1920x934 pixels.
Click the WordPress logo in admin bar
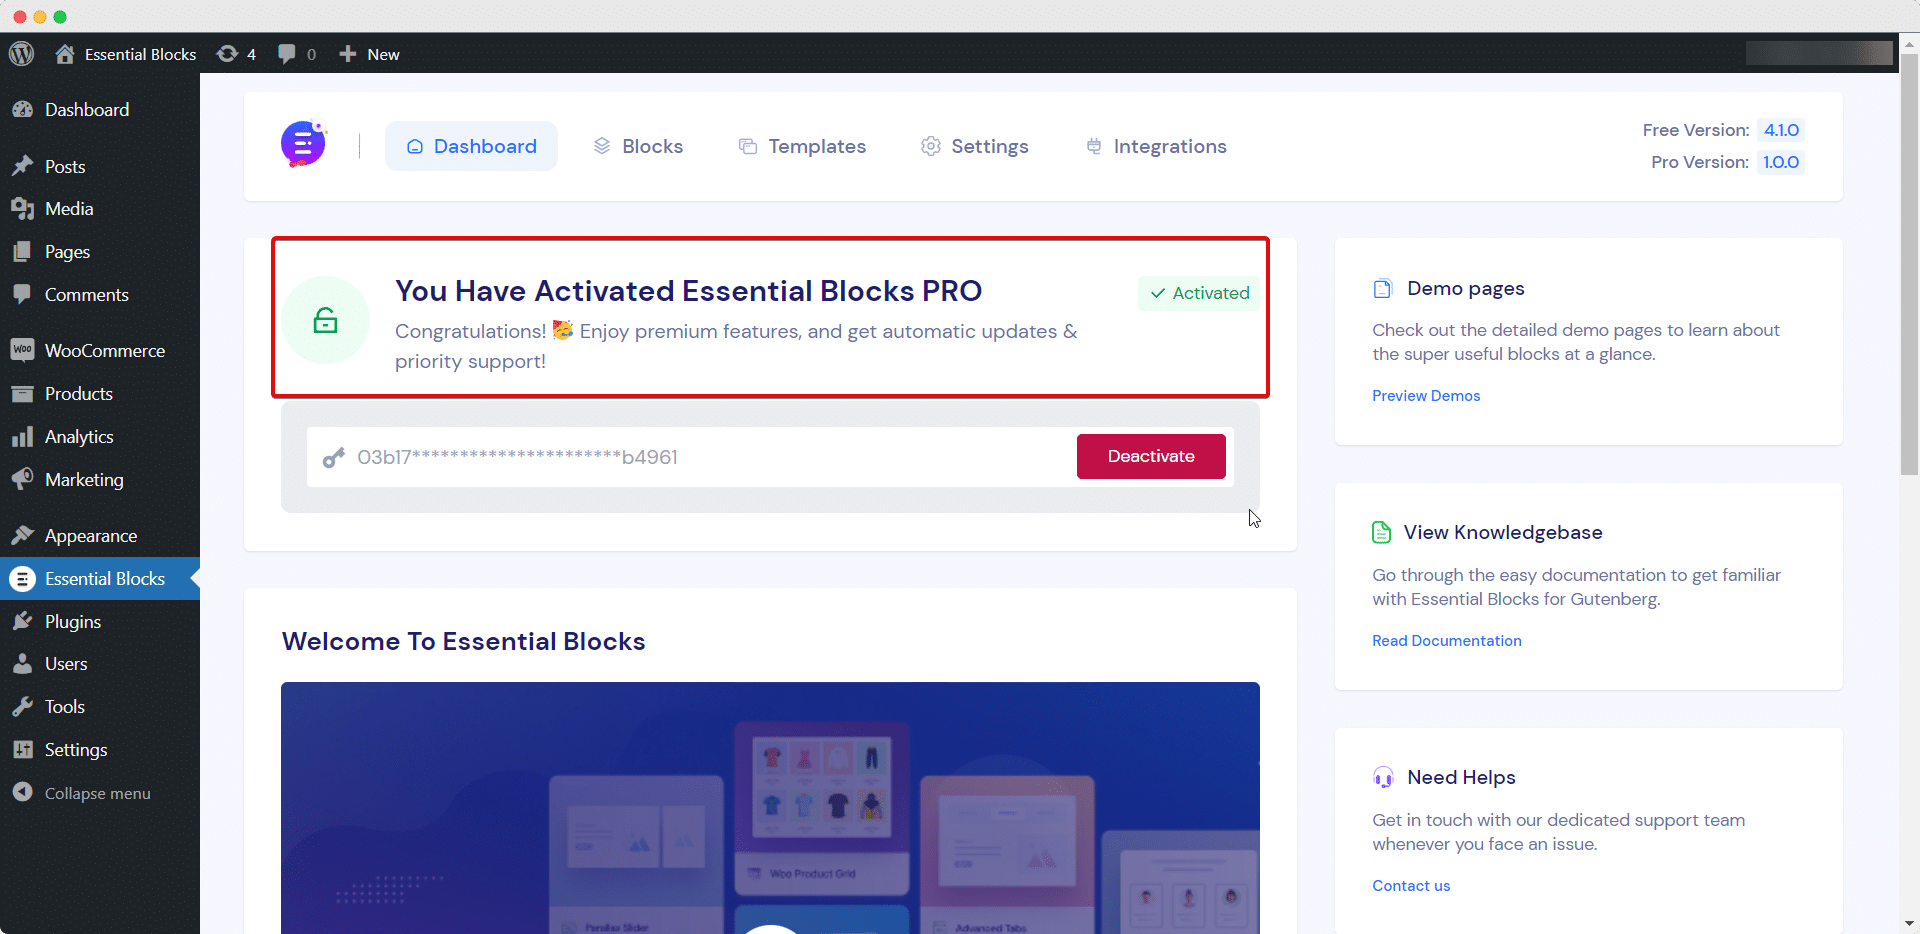pos(21,53)
